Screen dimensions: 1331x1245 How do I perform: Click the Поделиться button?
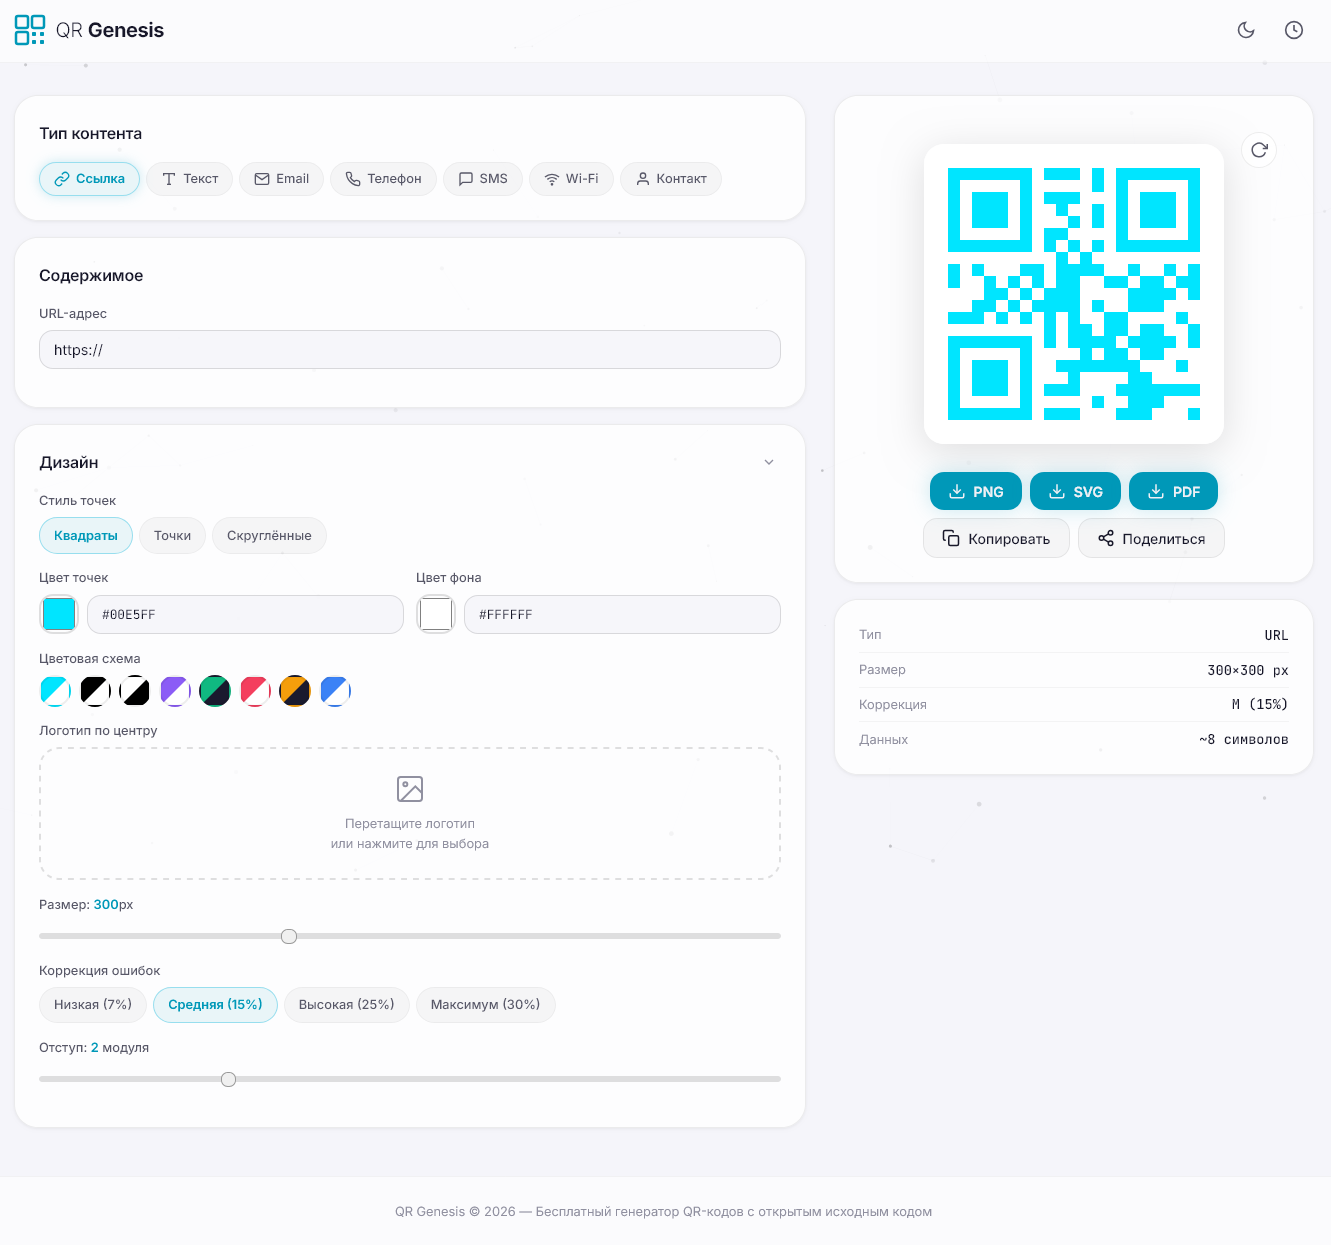click(1151, 539)
